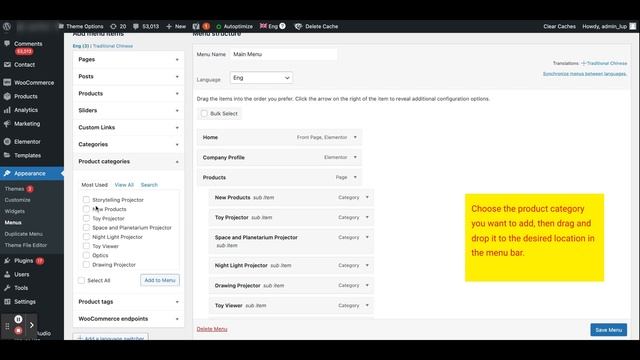Open Customize submenu item
Screen dimensions: 640x360
tap(18, 200)
